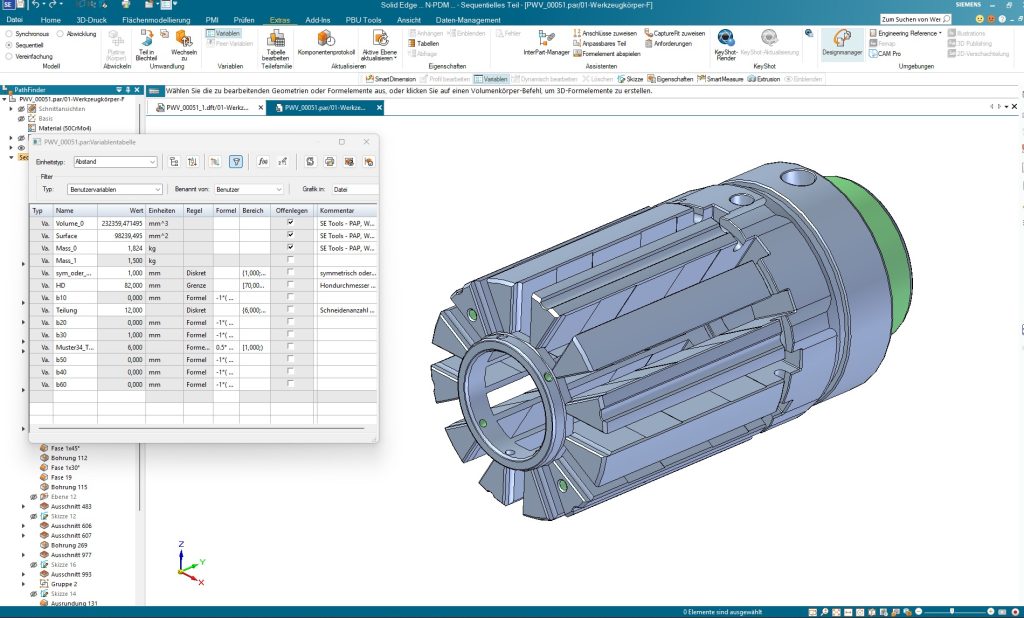
Task: Open the Designmanager
Action: [x=842, y=42]
